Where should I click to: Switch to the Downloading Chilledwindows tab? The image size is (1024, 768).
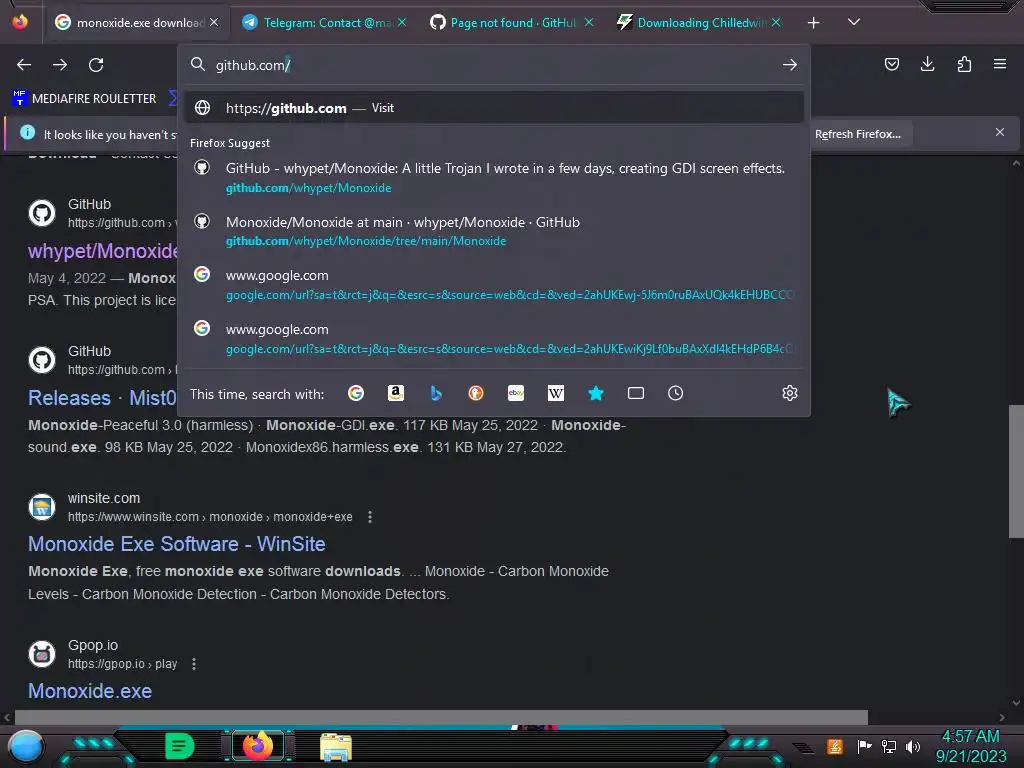click(699, 23)
